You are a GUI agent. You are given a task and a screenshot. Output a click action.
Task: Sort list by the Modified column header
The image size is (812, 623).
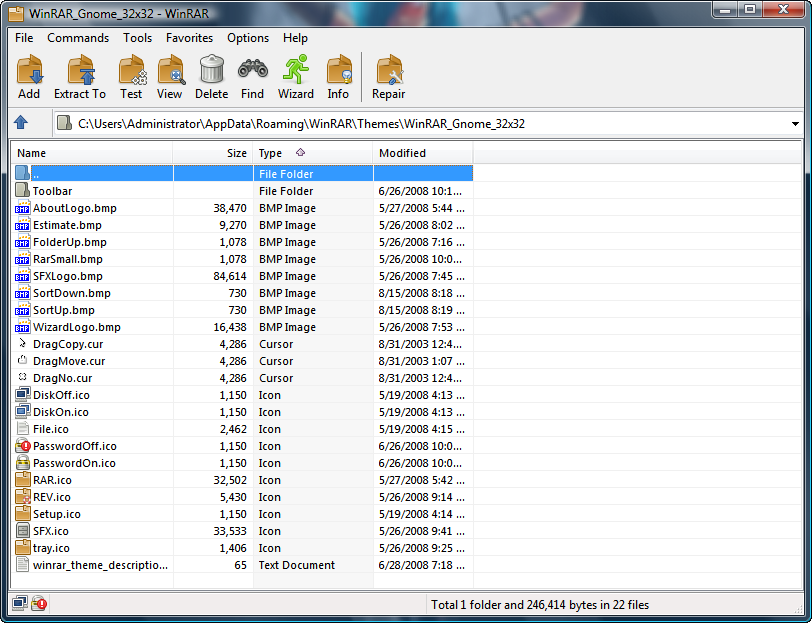tap(423, 153)
